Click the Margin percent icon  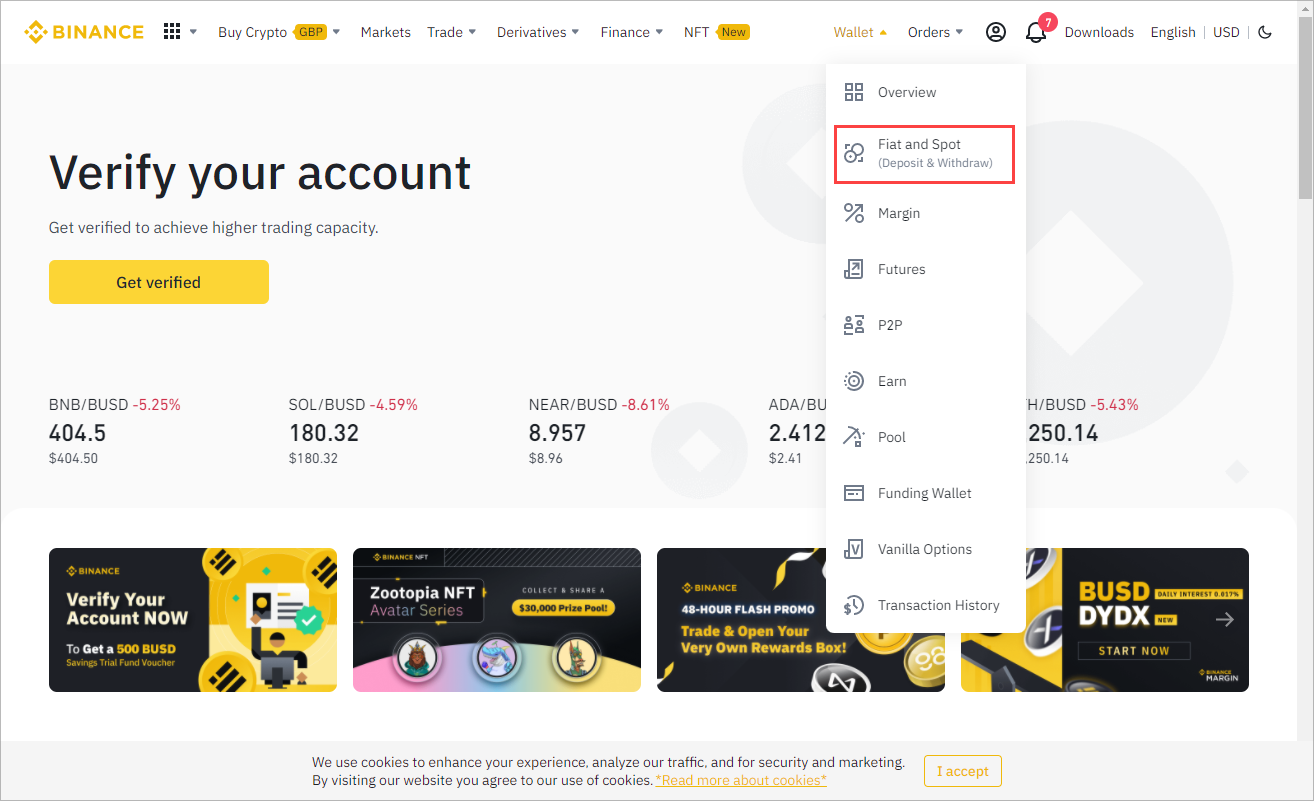(854, 213)
